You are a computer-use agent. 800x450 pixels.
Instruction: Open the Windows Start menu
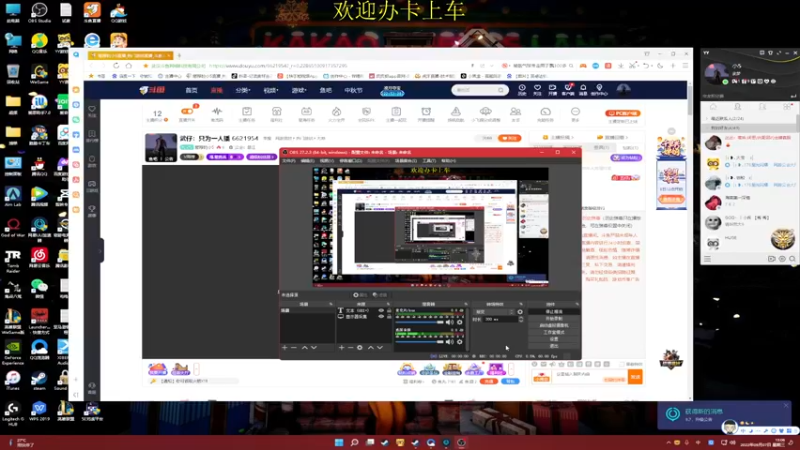coord(339,442)
